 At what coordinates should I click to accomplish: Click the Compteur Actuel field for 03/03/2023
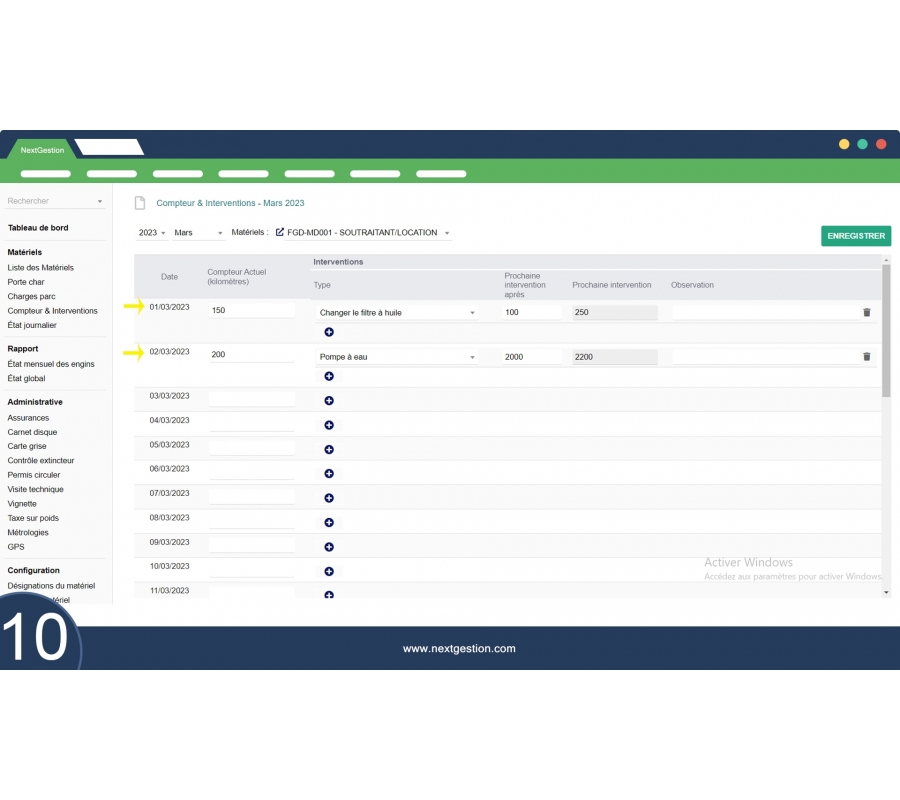pyautogui.click(x=252, y=398)
